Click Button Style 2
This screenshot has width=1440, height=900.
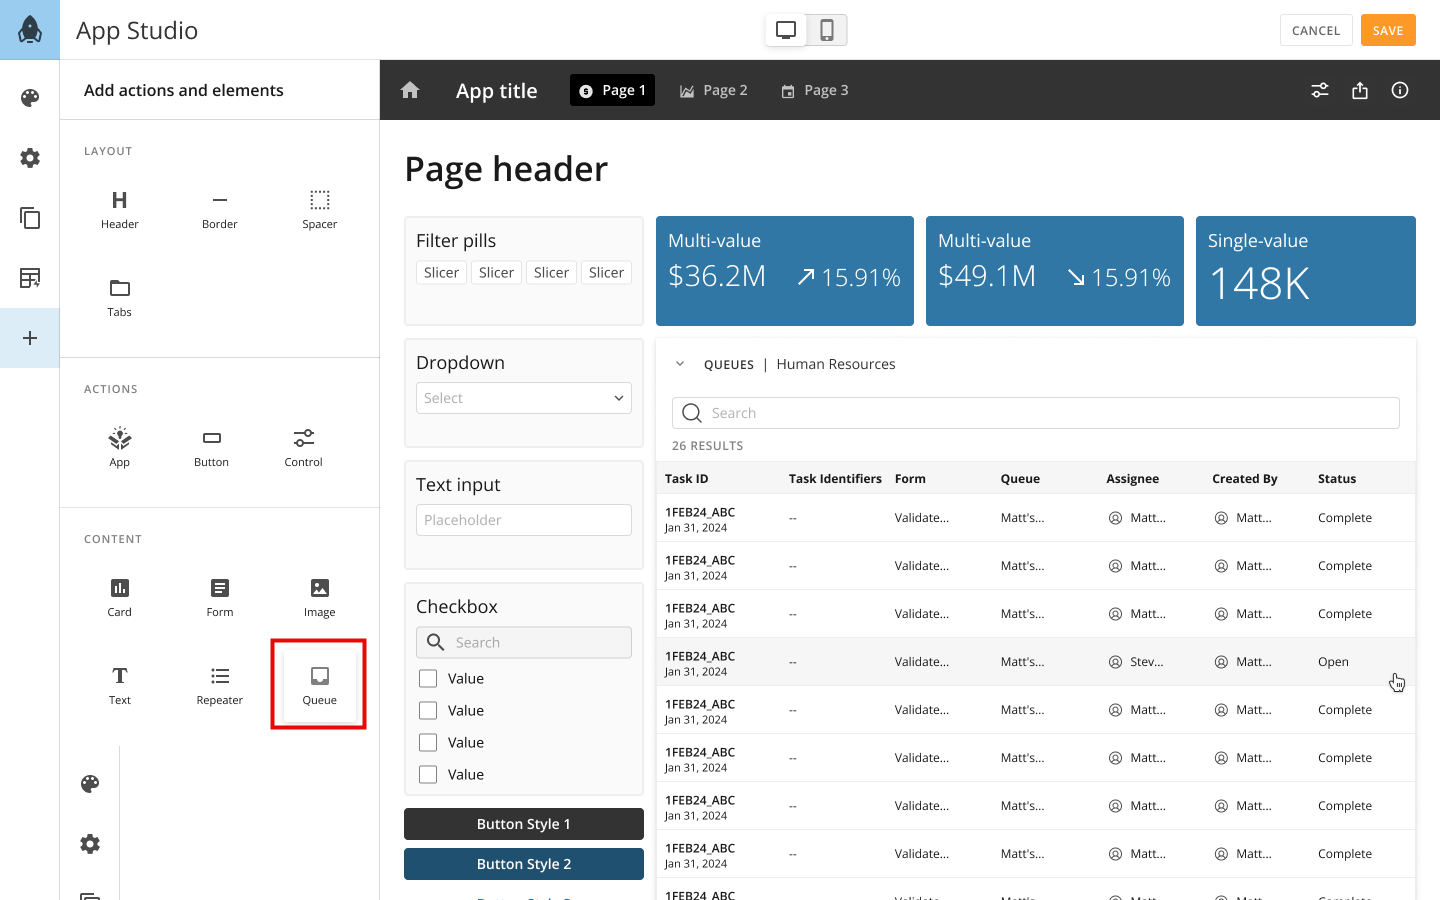point(524,864)
